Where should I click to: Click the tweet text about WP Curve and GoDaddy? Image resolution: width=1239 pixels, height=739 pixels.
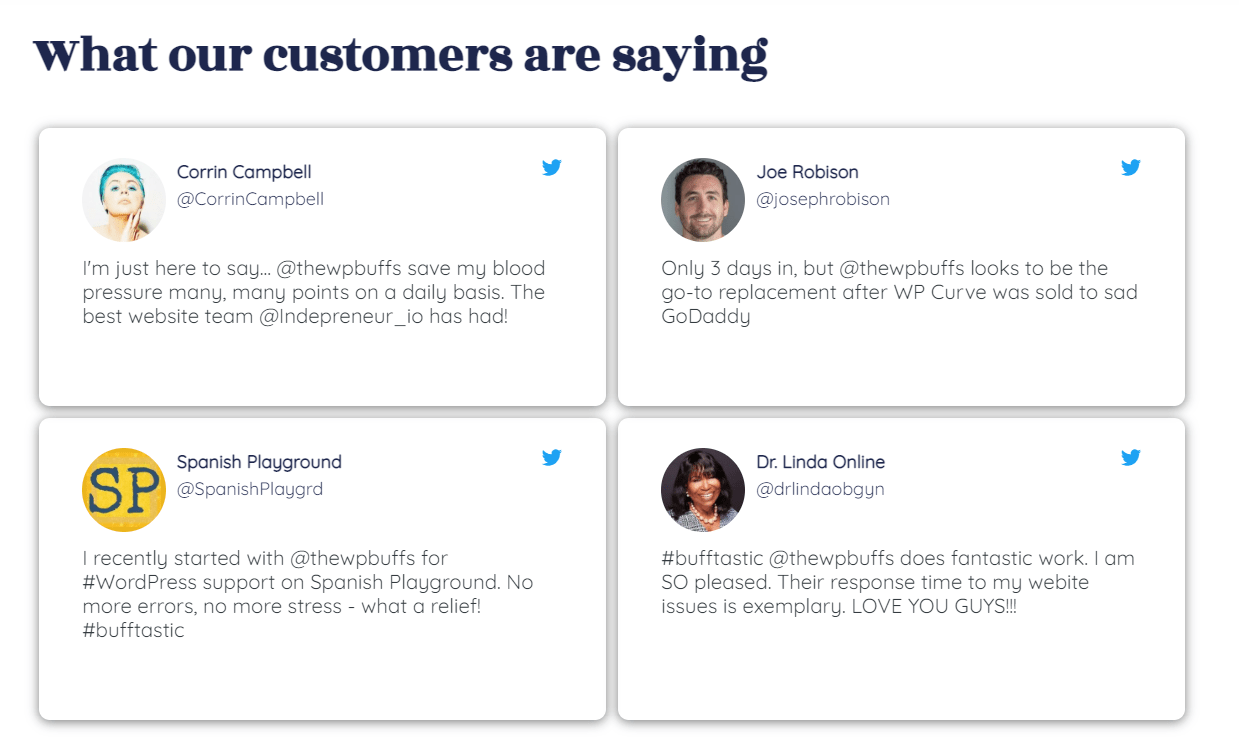[x=899, y=293]
